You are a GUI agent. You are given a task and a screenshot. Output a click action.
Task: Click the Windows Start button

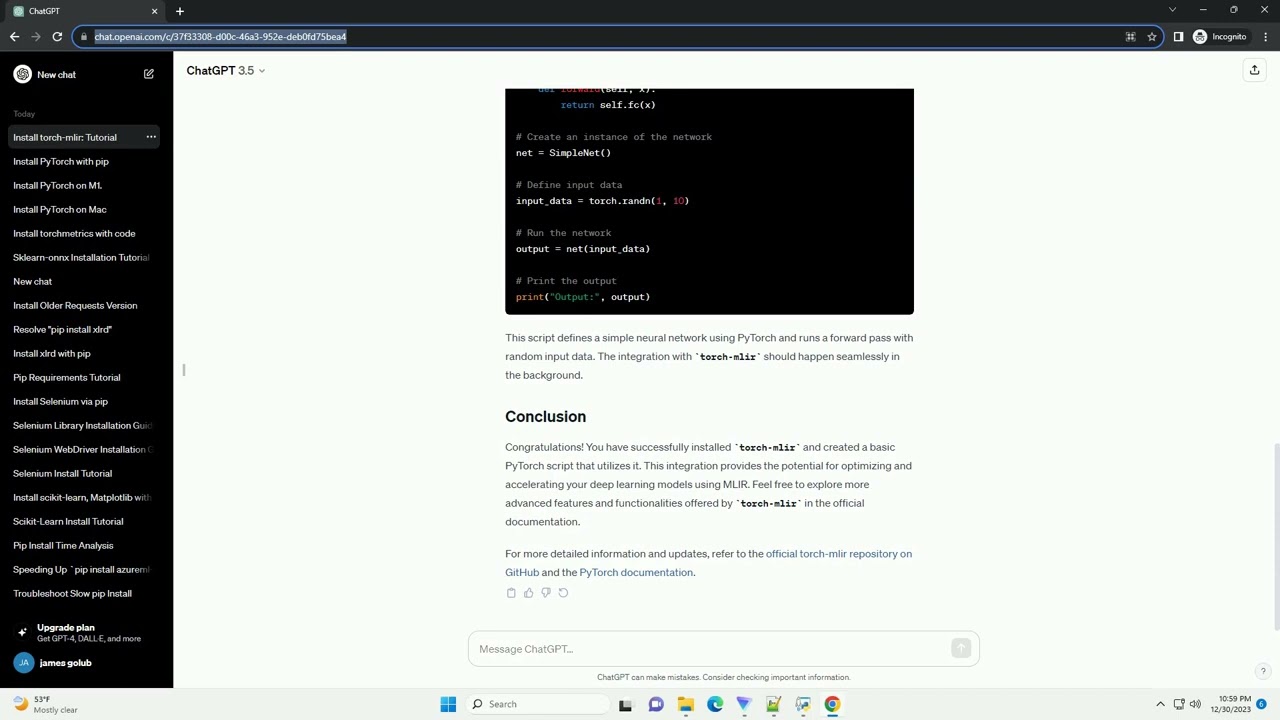[448, 704]
